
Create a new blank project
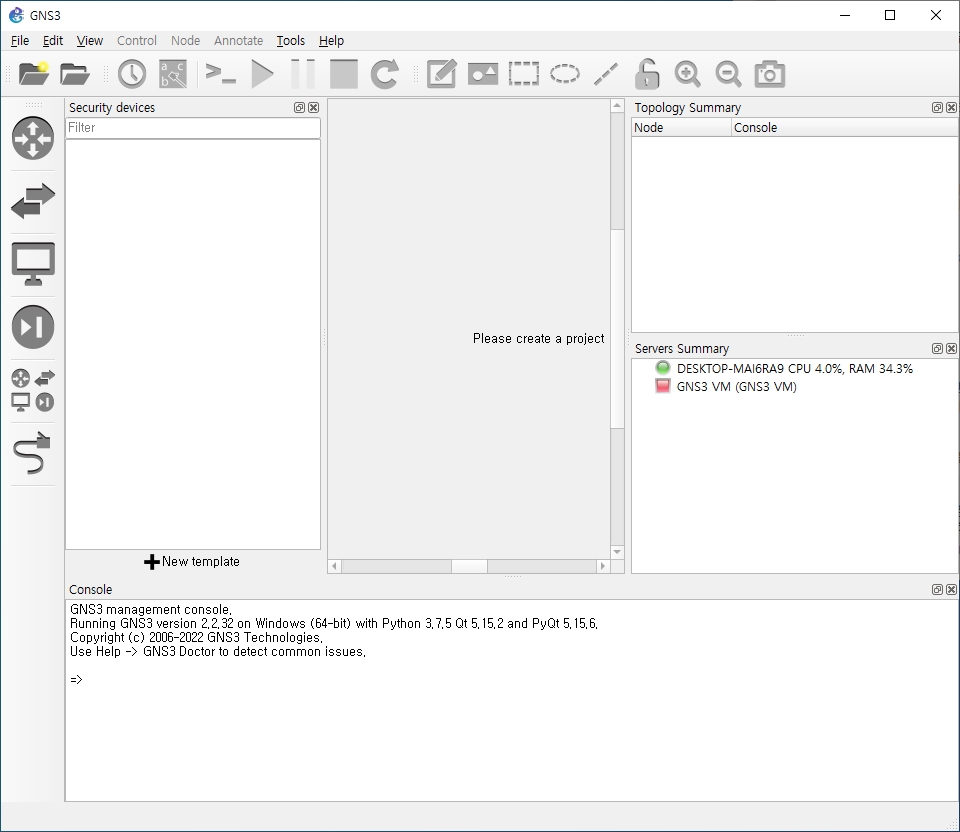coord(34,74)
